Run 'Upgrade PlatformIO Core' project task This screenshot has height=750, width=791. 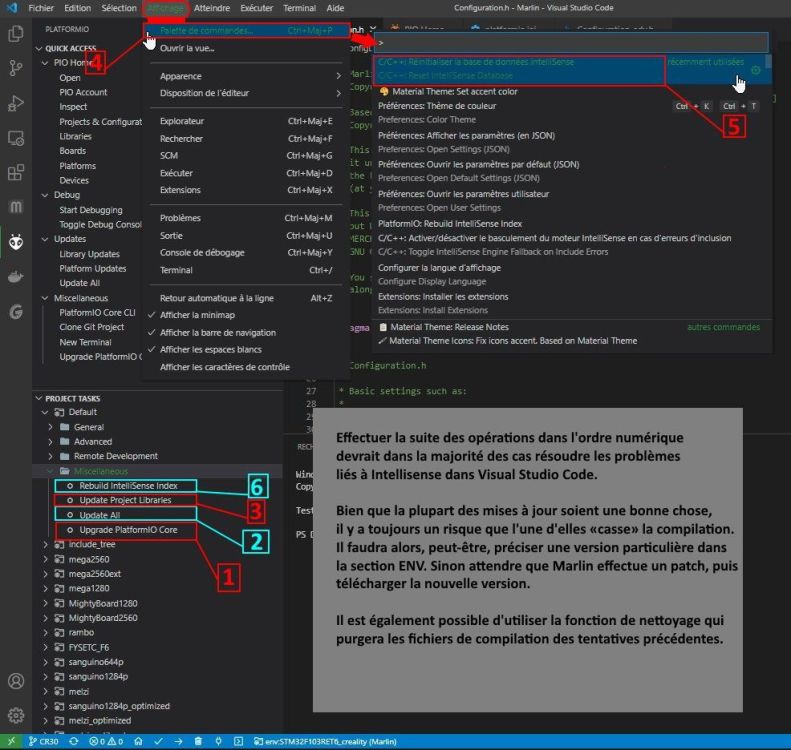pyautogui.click(x=128, y=530)
